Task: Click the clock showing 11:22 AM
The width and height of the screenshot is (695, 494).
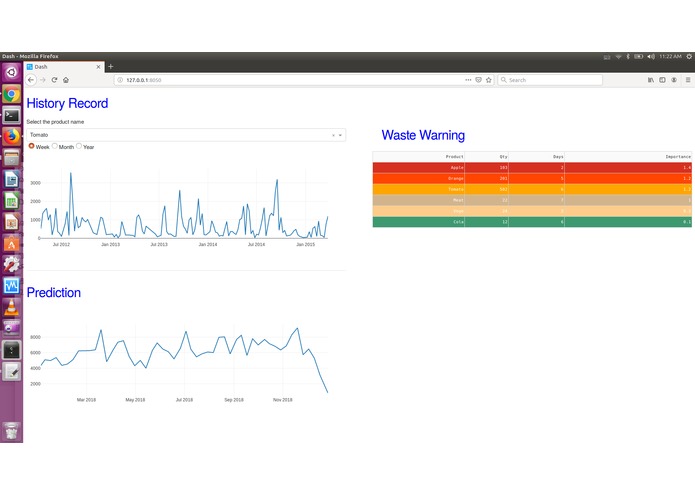Action: (x=670, y=57)
